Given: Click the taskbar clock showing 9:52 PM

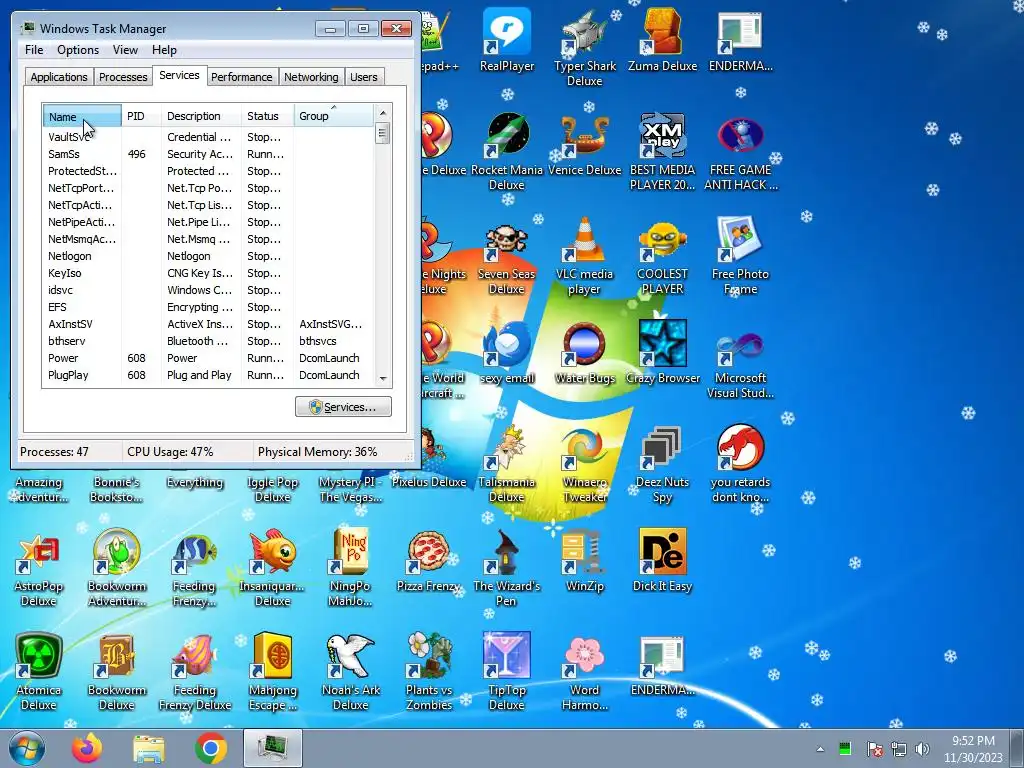Looking at the screenshot, I should click(x=973, y=749).
